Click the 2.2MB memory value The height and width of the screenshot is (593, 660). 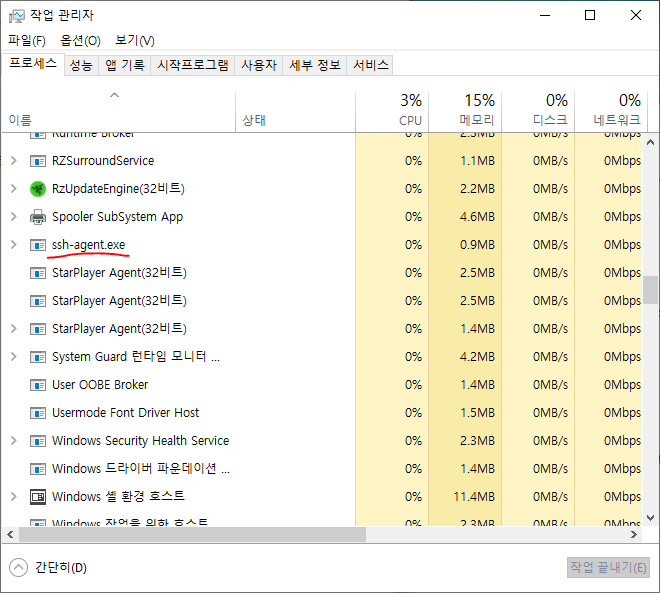coord(477,189)
